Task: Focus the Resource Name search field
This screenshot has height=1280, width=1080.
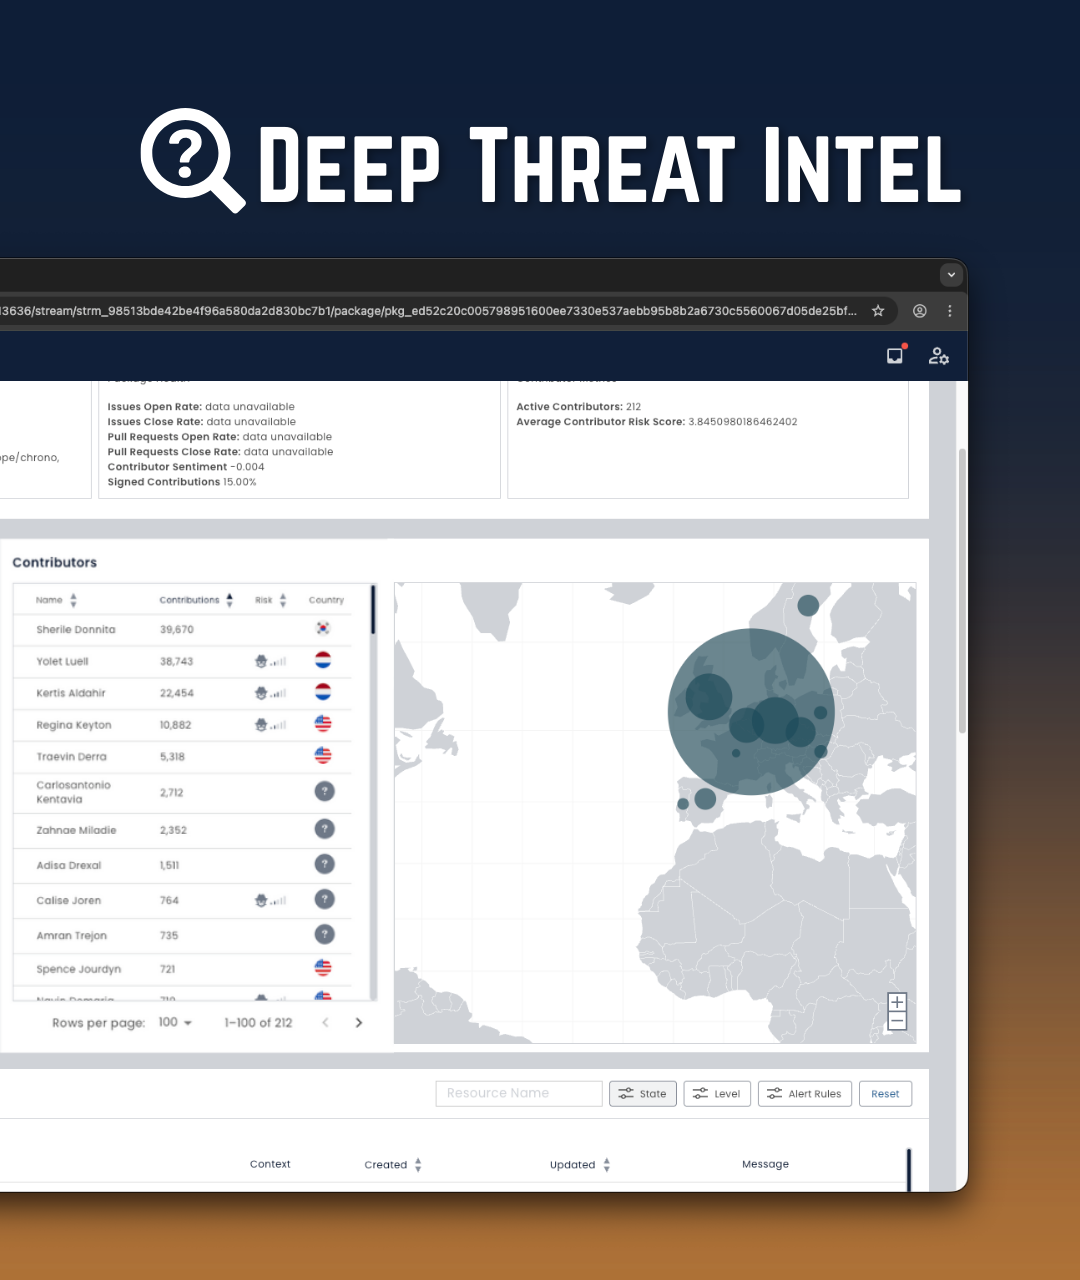Action: [519, 1094]
